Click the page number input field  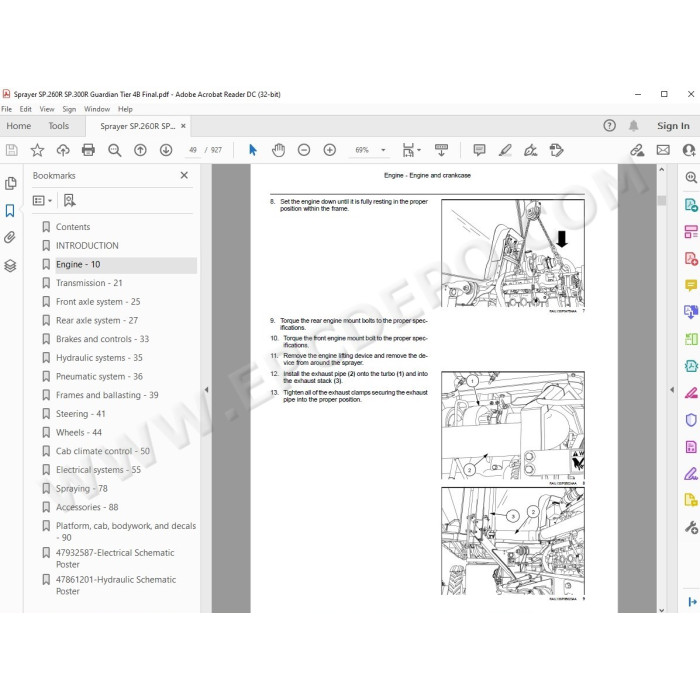[193, 150]
